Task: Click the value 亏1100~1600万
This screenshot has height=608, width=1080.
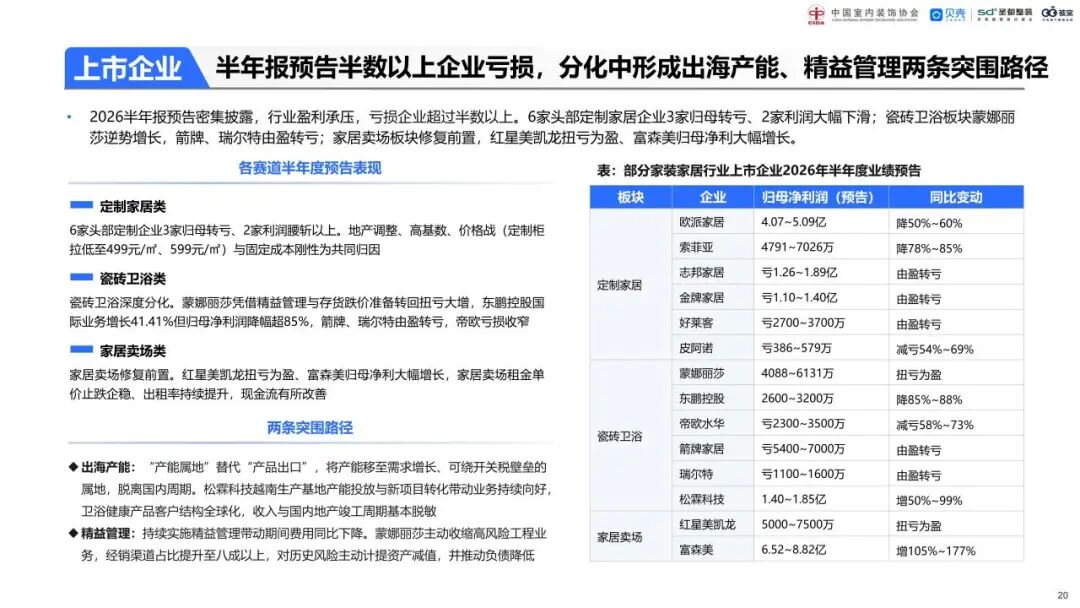Action: pyautogui.click(x=802, y=474)
